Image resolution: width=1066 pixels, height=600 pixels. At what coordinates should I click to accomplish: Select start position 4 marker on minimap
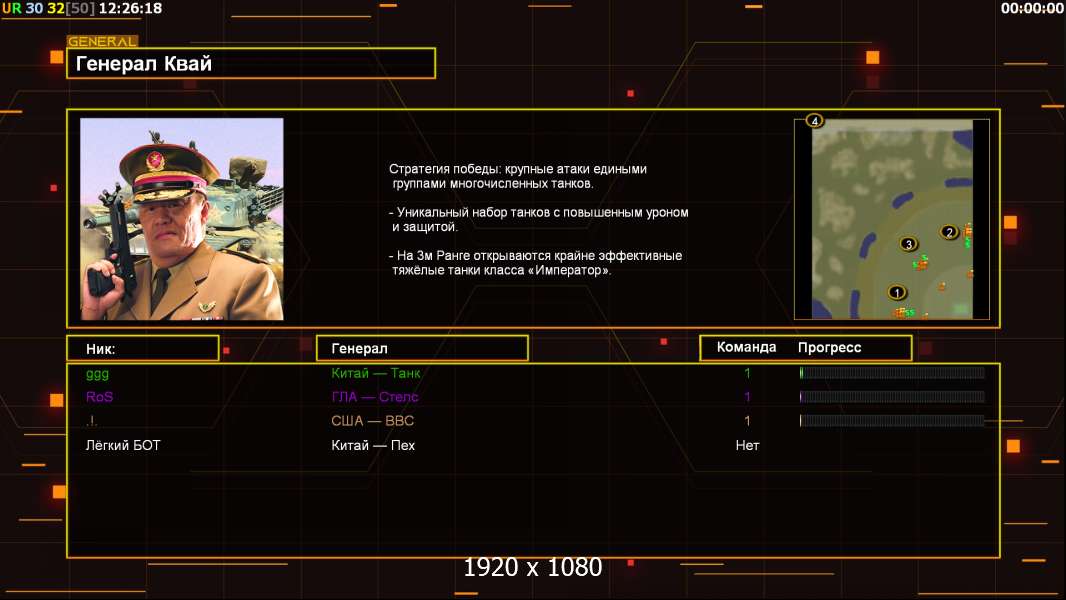pos(814,121)
